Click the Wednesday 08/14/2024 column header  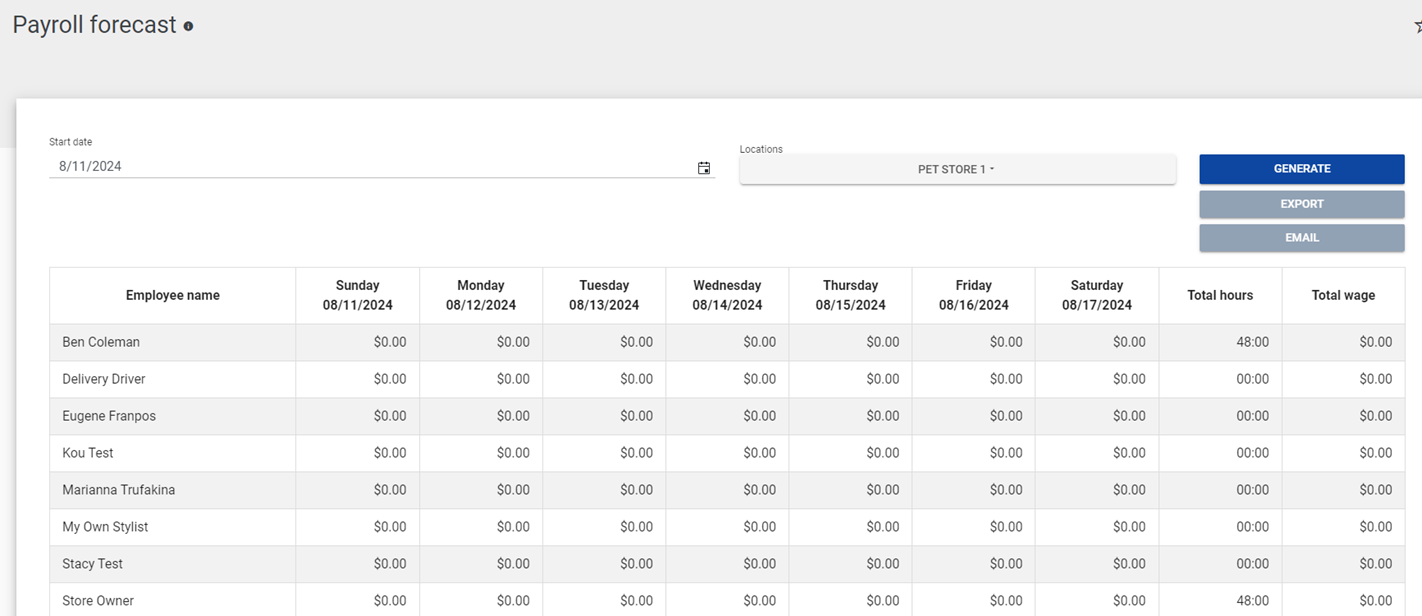727,295
